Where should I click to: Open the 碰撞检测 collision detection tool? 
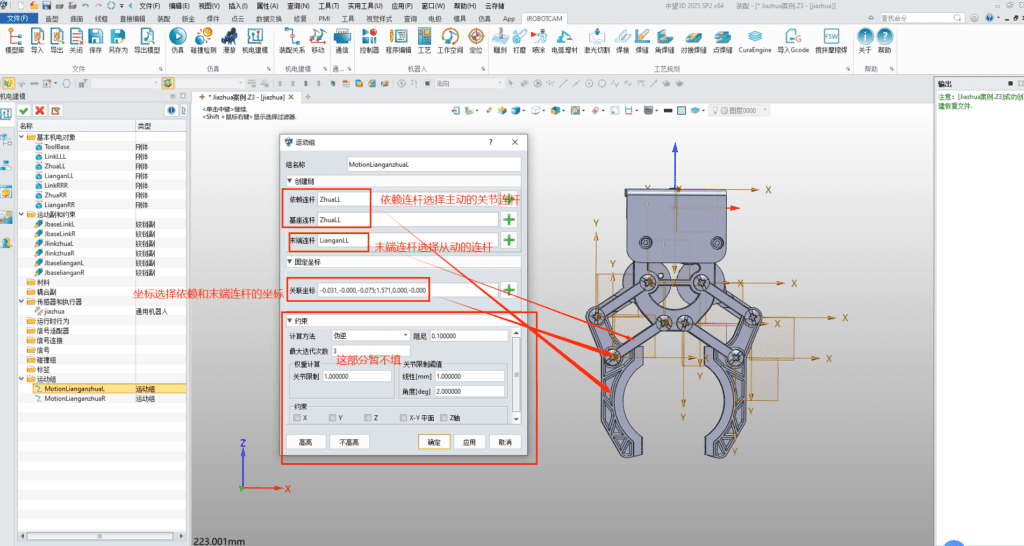click(x=203, y=36)
